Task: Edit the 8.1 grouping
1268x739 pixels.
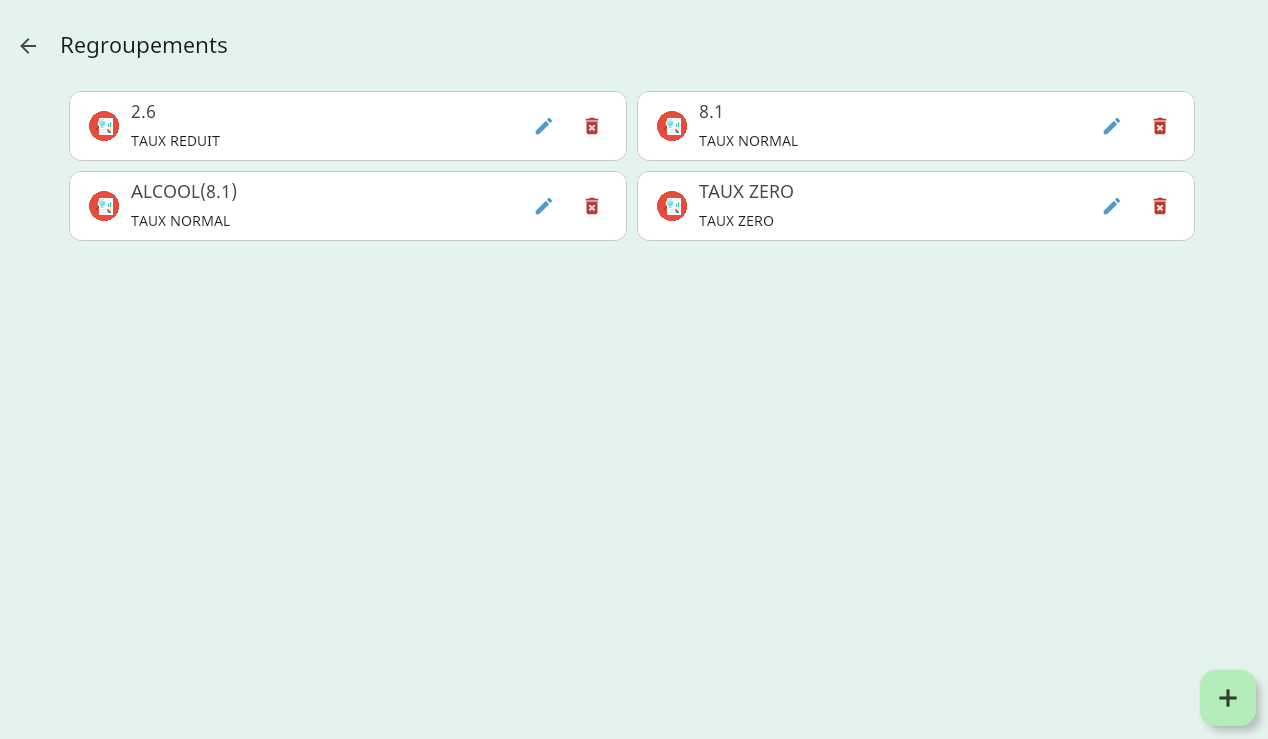Action: 1112,126
